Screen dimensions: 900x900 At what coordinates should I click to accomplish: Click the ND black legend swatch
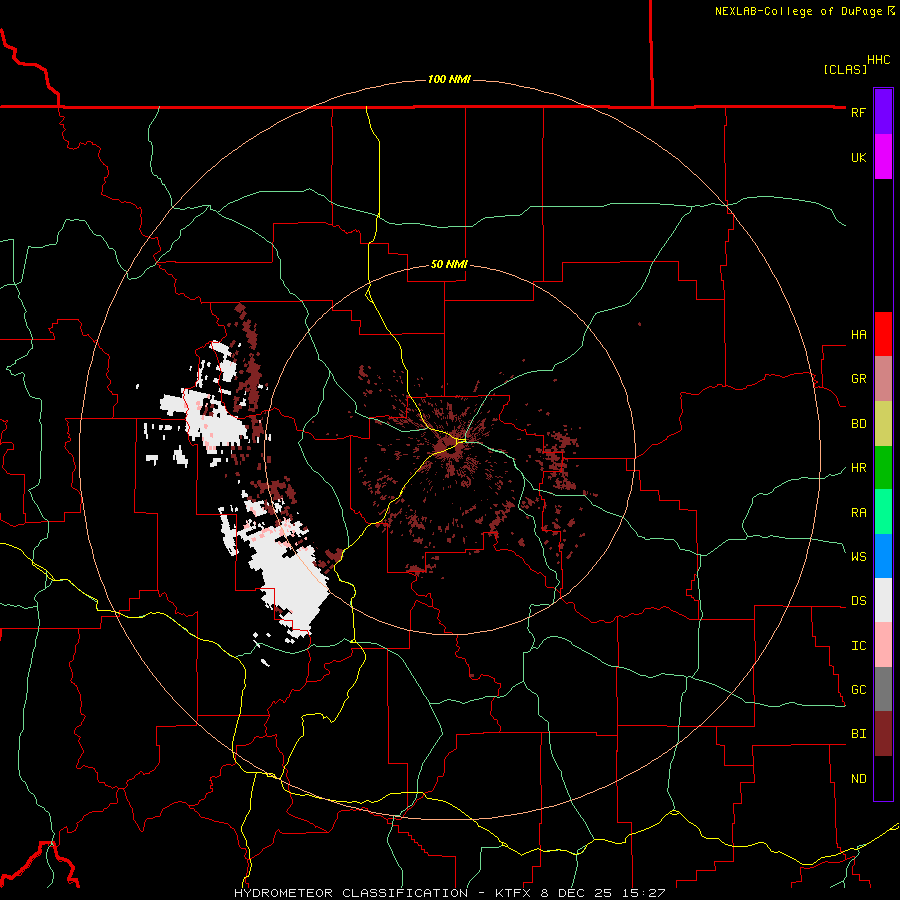(883, 778)
